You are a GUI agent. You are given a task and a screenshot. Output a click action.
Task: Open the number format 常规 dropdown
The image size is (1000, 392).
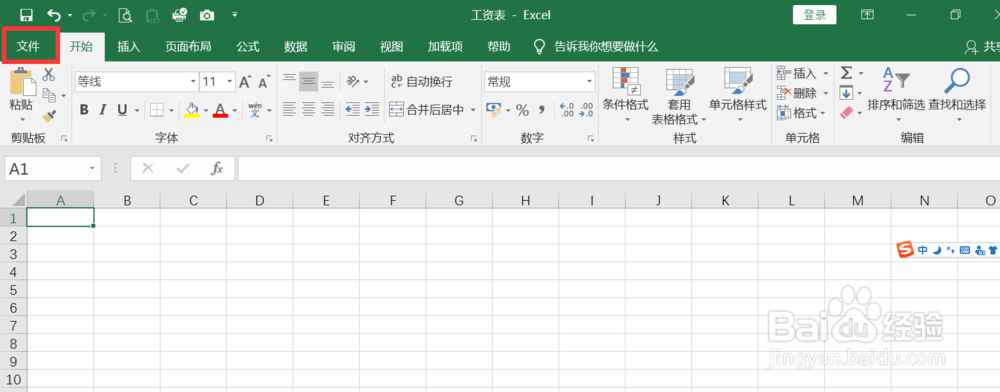(589, 82)
